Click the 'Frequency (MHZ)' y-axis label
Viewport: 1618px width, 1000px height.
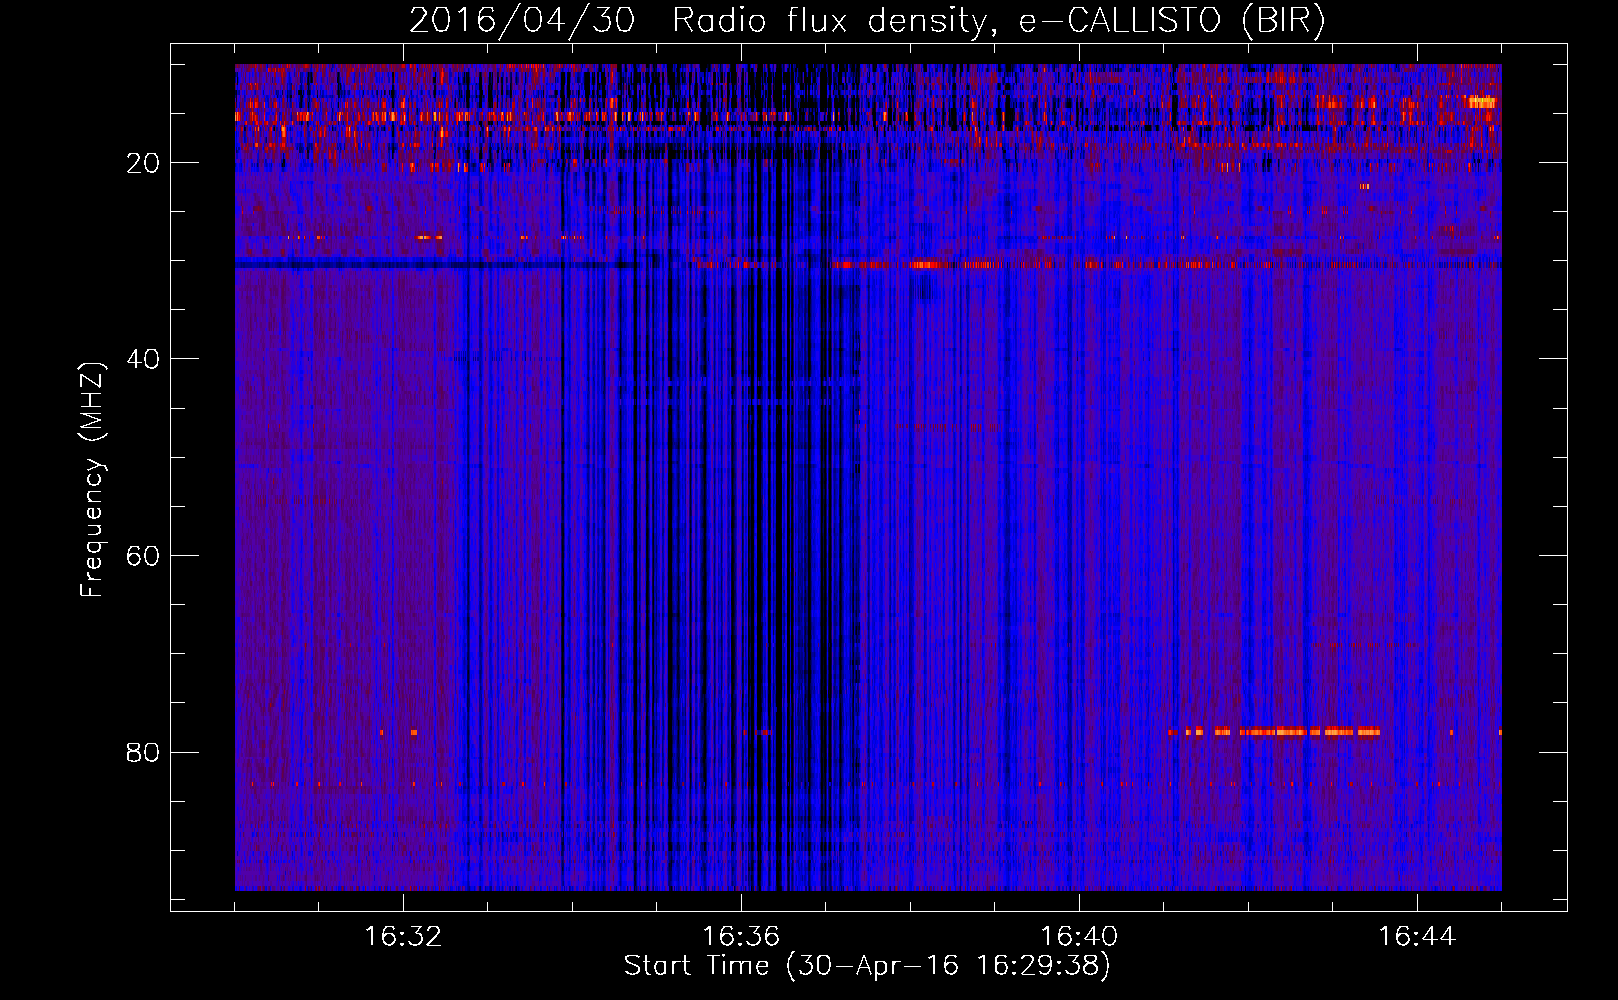(x=92, y=480)
